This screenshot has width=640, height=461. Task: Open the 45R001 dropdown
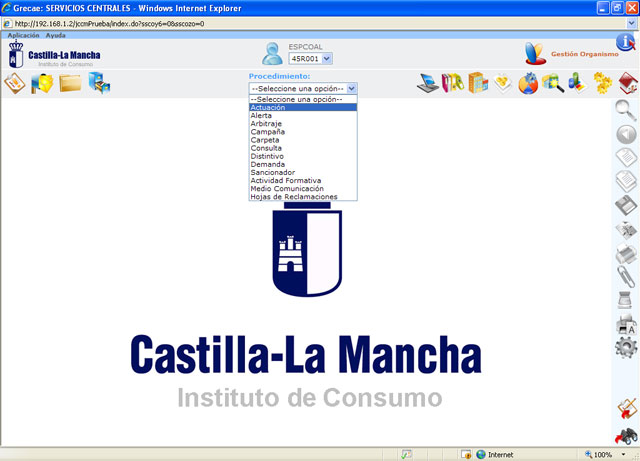click(x=310, y=58)
